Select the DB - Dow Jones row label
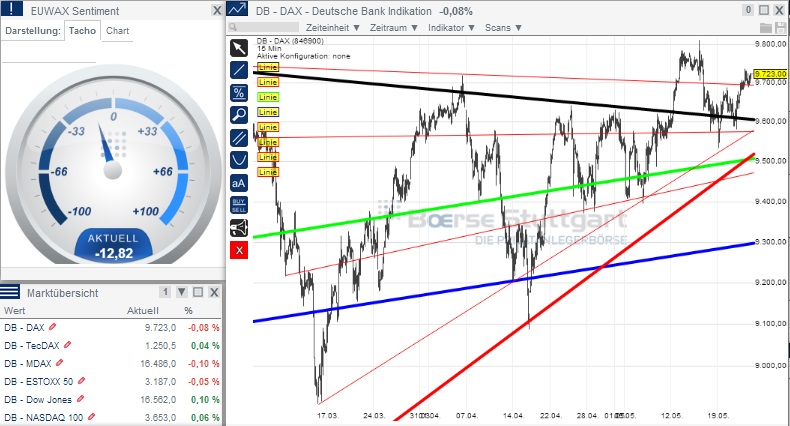The height and width of the screenshot is (426, 790). pyautogui.click(x=38, y=399)
